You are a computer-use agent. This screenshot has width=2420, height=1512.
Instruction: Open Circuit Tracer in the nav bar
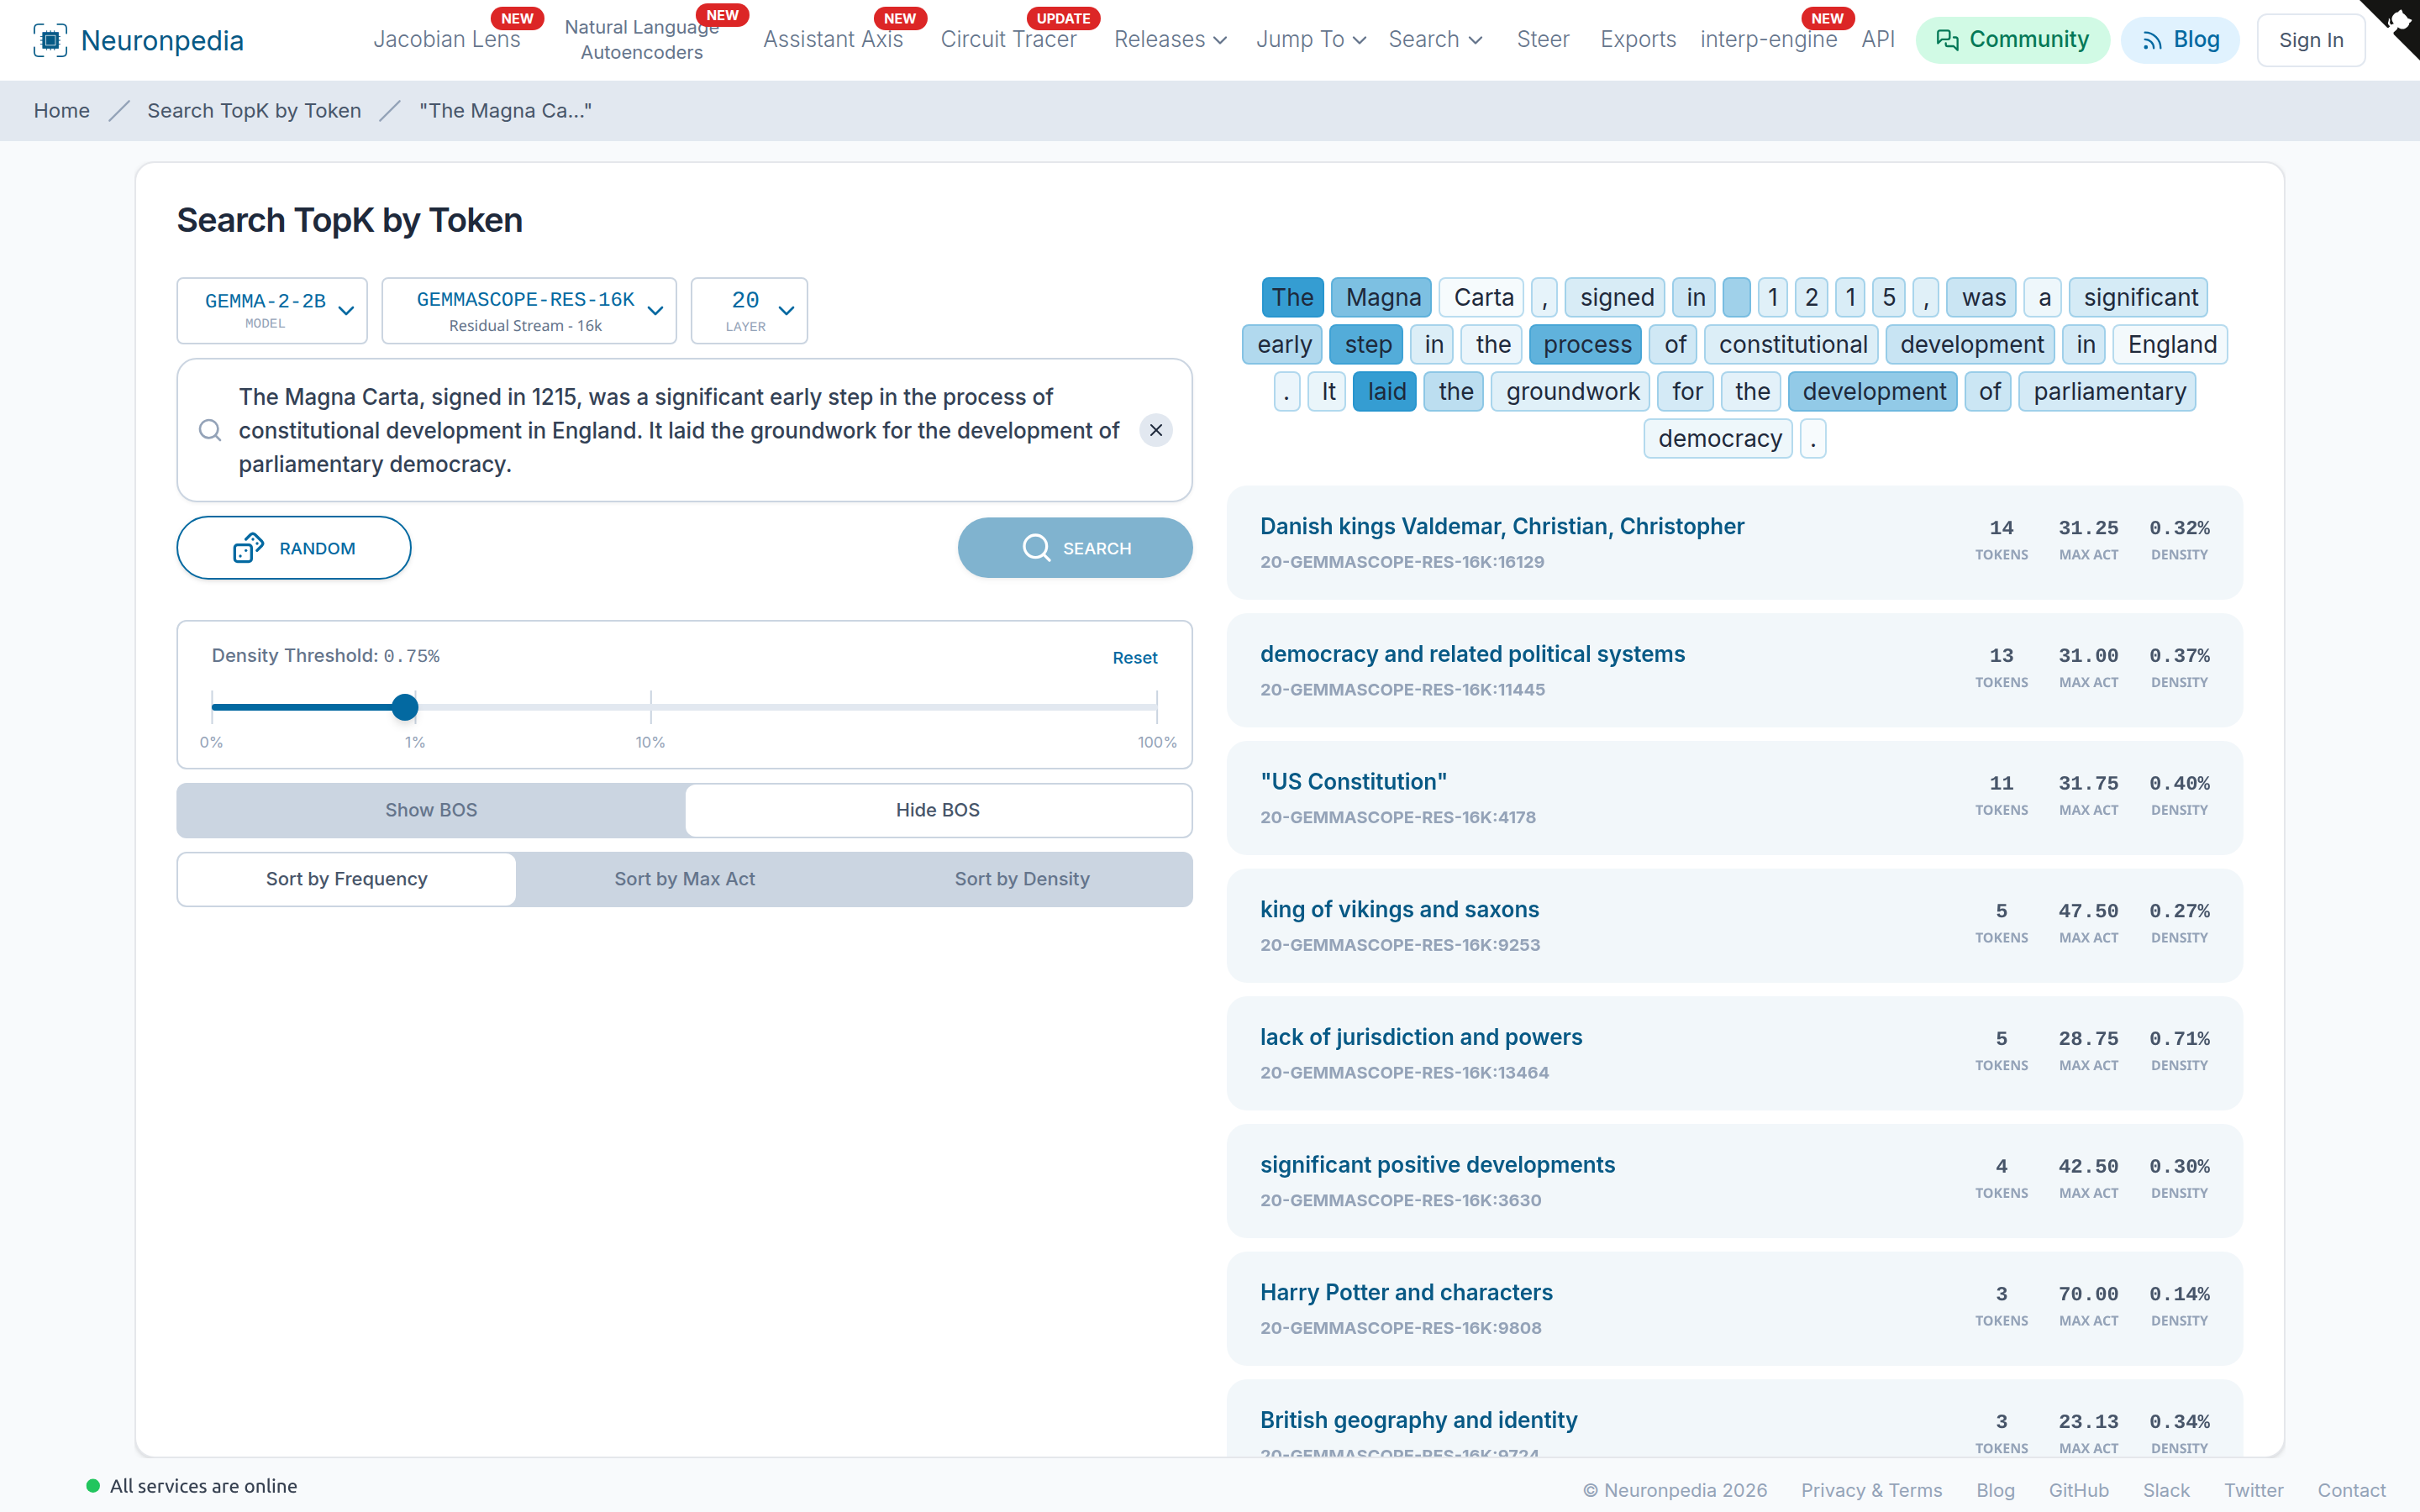(x=1008, y=40)
